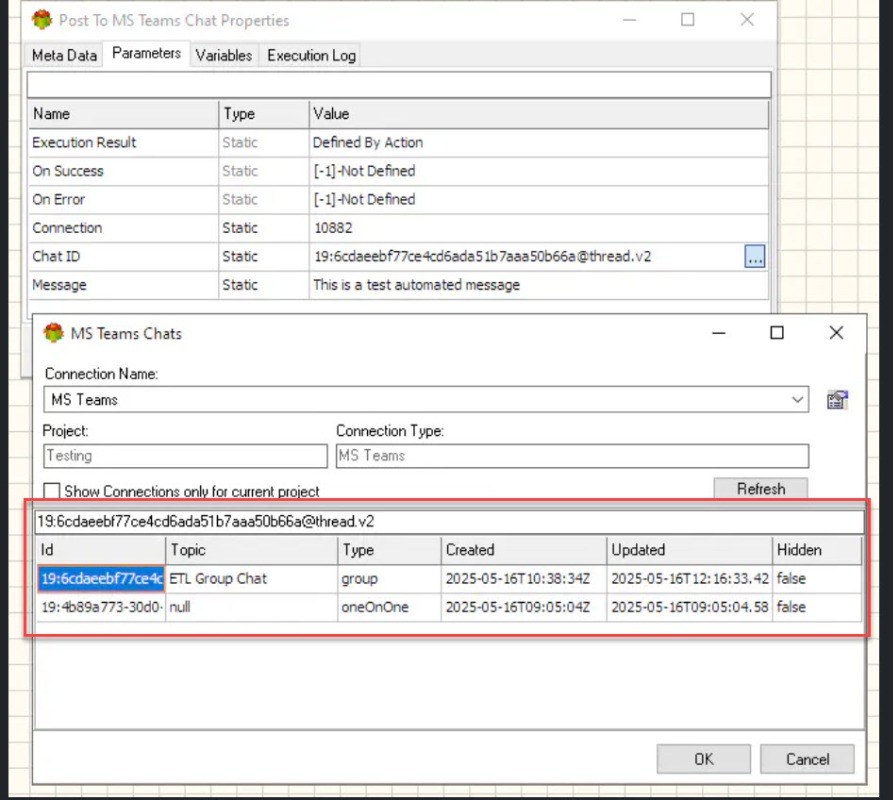Click updated value 2025-05-16T09:05:04.58
Image resolution: width=893 pixels, height=800 pixels.
click(690, 607)
